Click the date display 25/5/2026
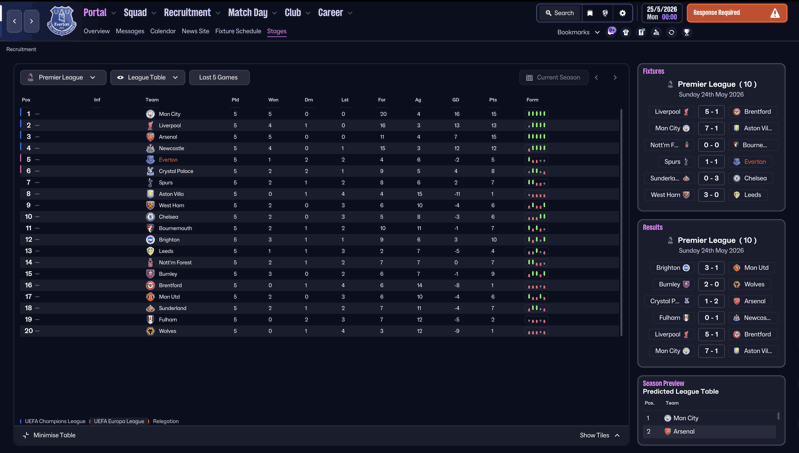This screenshot has width=799, height=453. pos(662,9)
